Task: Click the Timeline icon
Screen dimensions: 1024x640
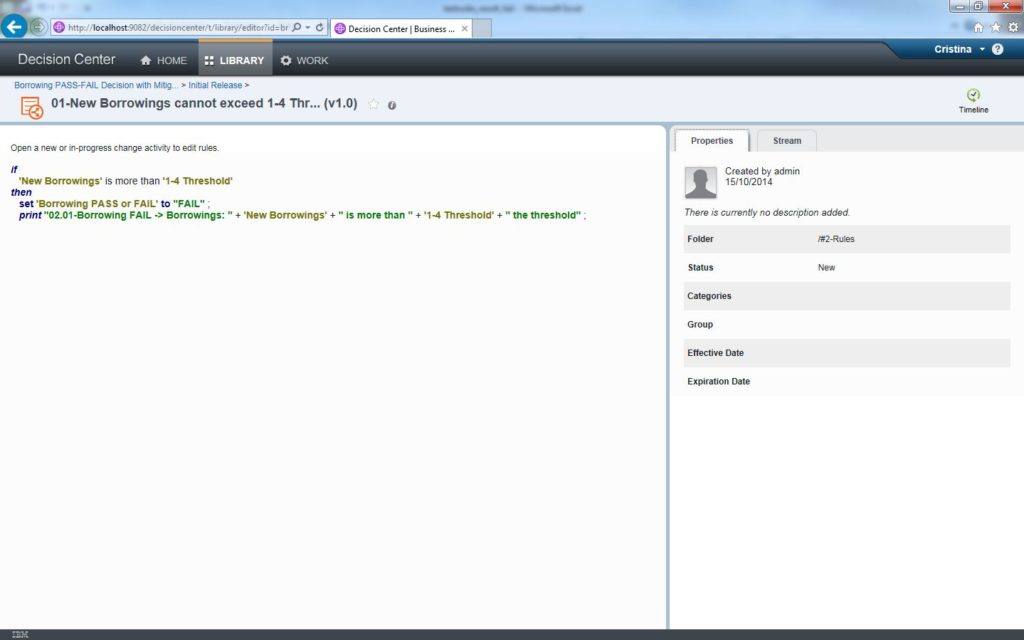Action: click(x=973, y=96)
